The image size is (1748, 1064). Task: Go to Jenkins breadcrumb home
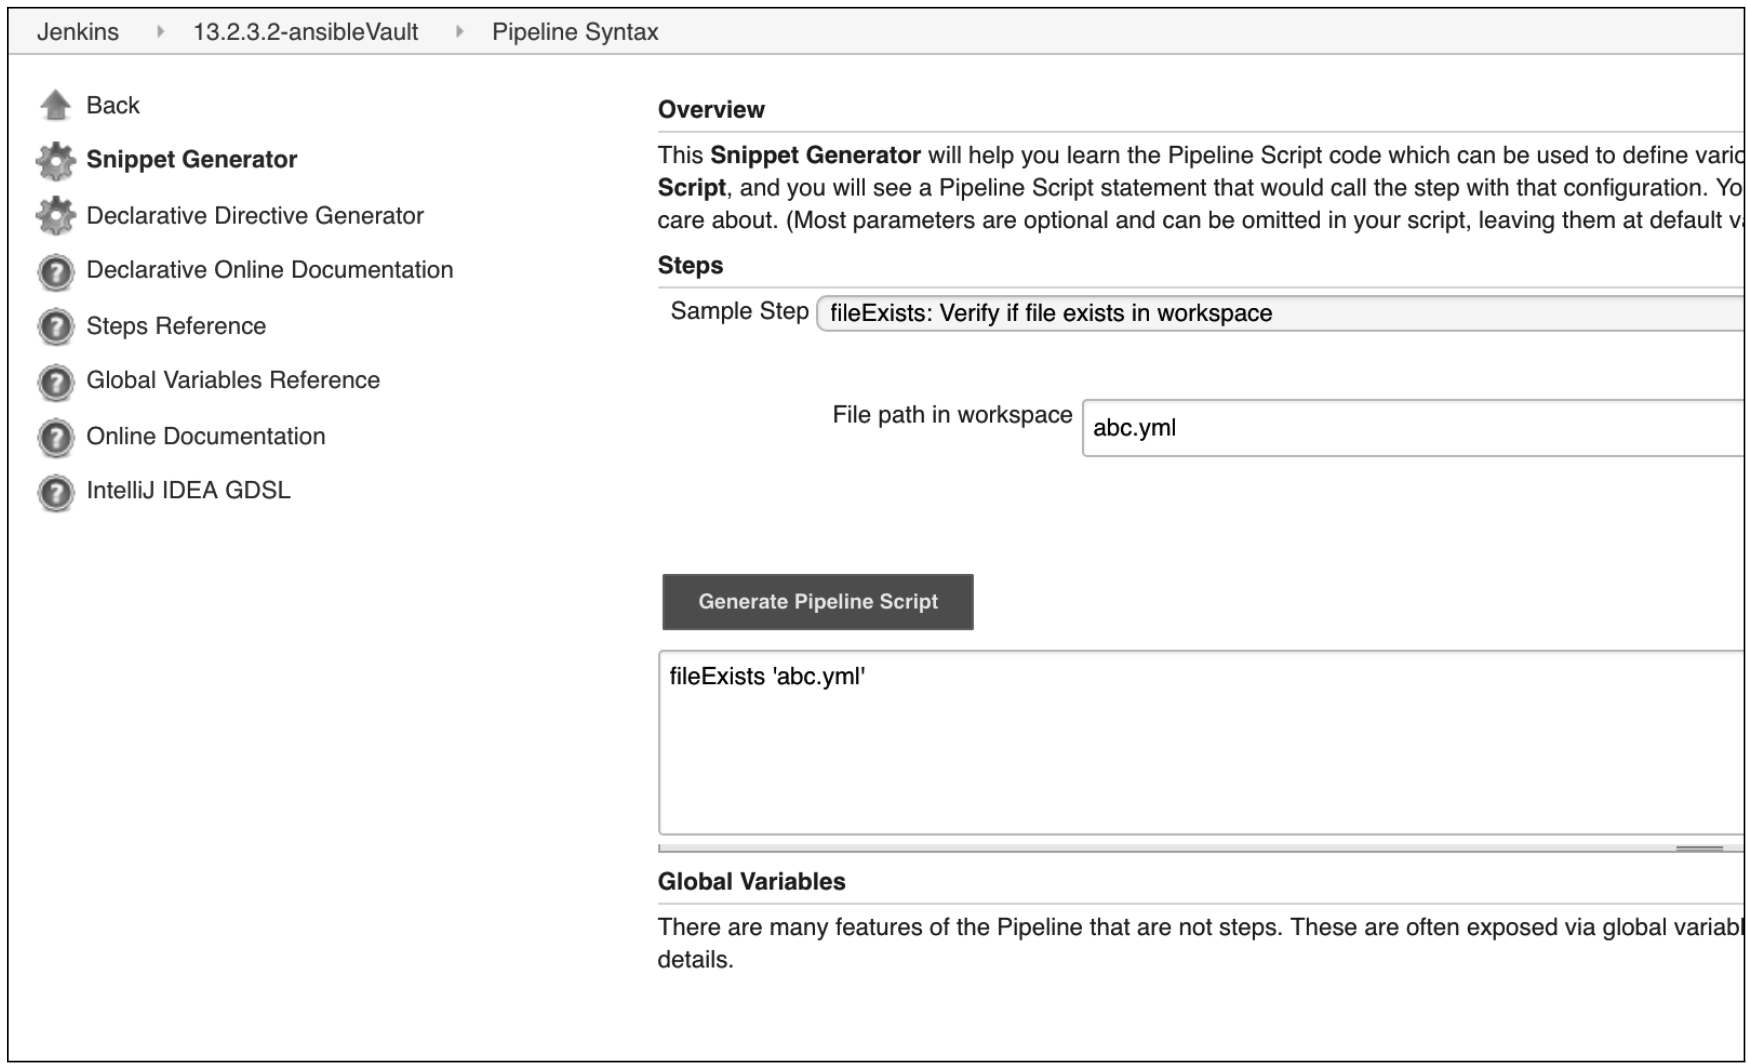[x=78, y=32]
